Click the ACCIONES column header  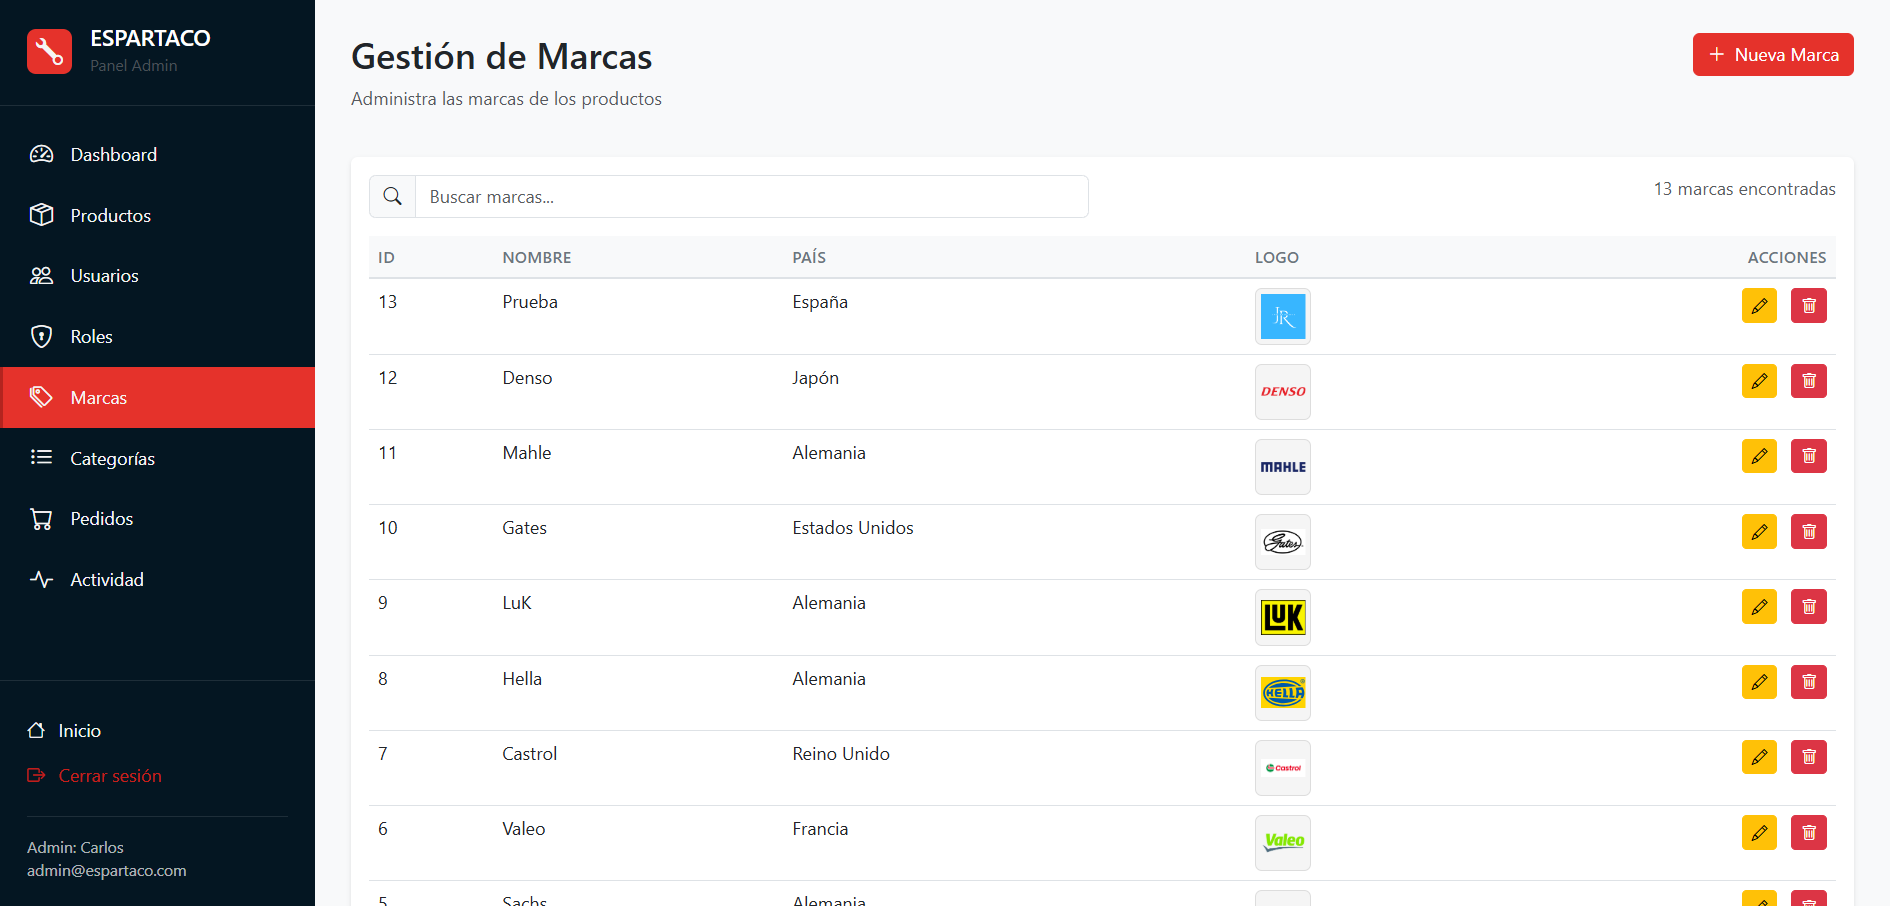point(1787,258)
